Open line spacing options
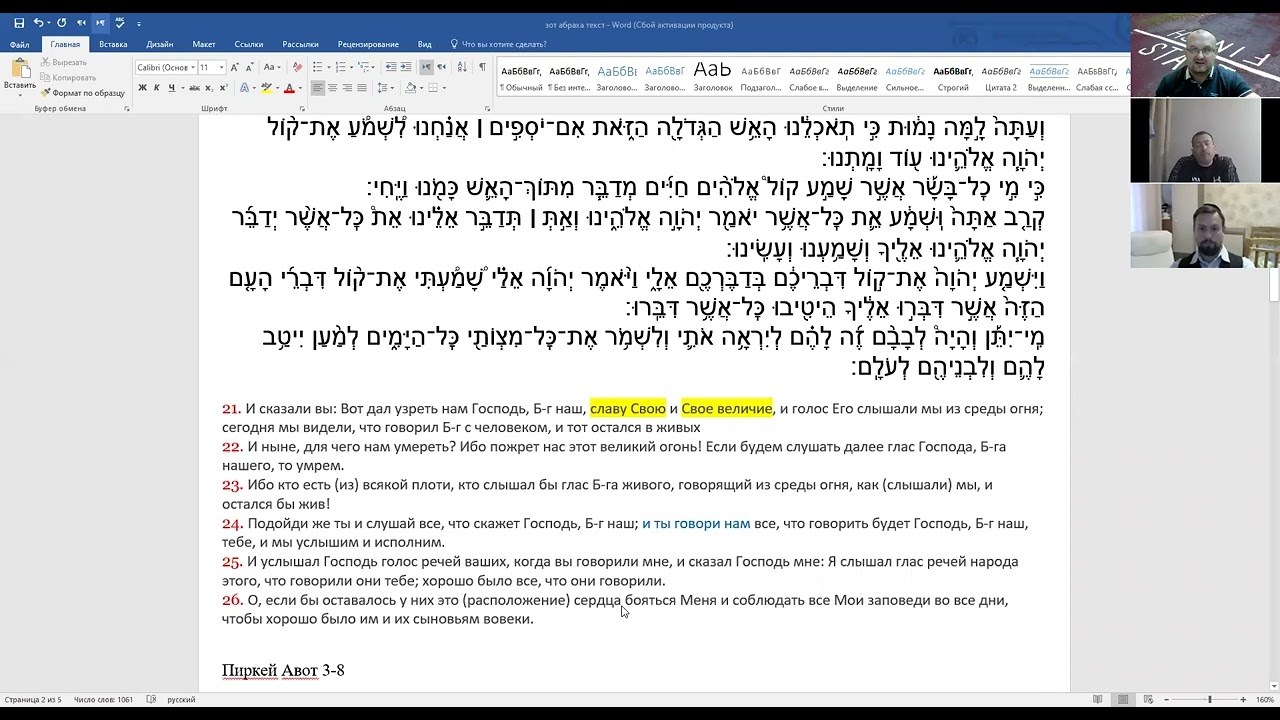The width and height of the screenshot is (1280, 720). pos(385,88)
